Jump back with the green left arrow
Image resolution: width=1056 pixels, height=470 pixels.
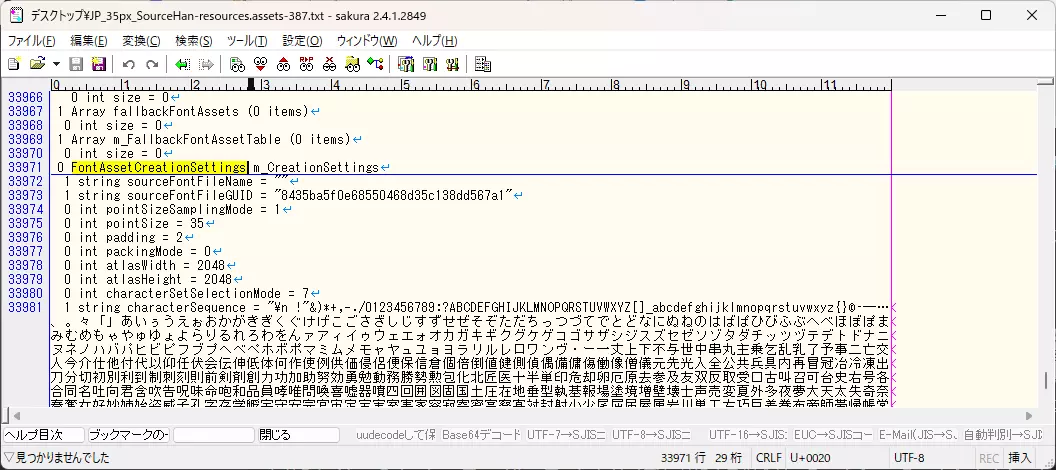click(x=182, y=65)
